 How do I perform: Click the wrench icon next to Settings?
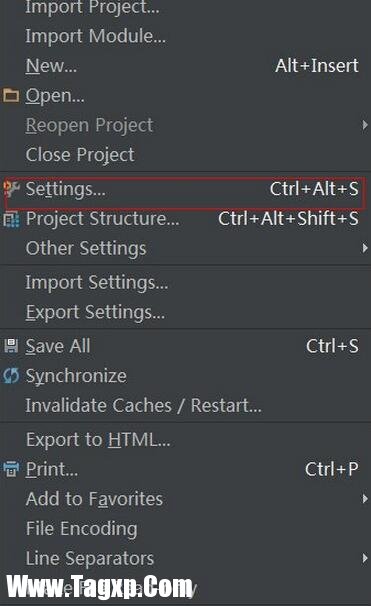pos(11,189)
